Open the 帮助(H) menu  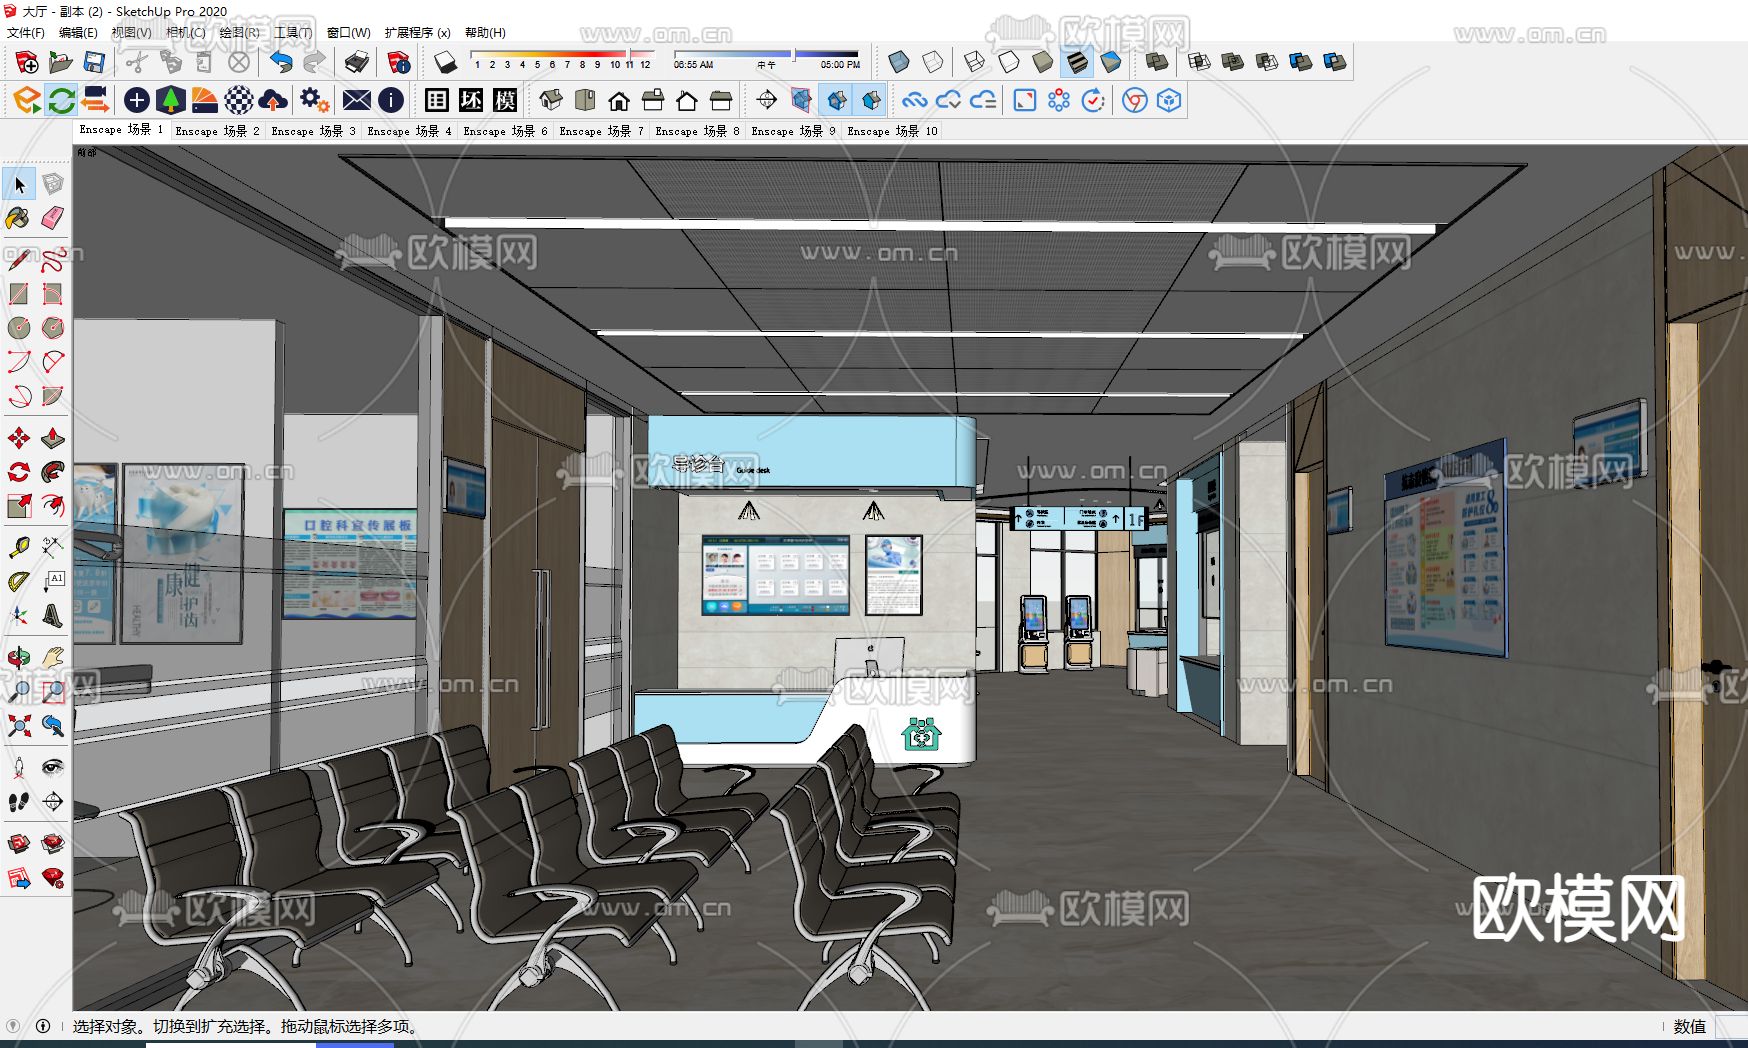coord(485,32)
